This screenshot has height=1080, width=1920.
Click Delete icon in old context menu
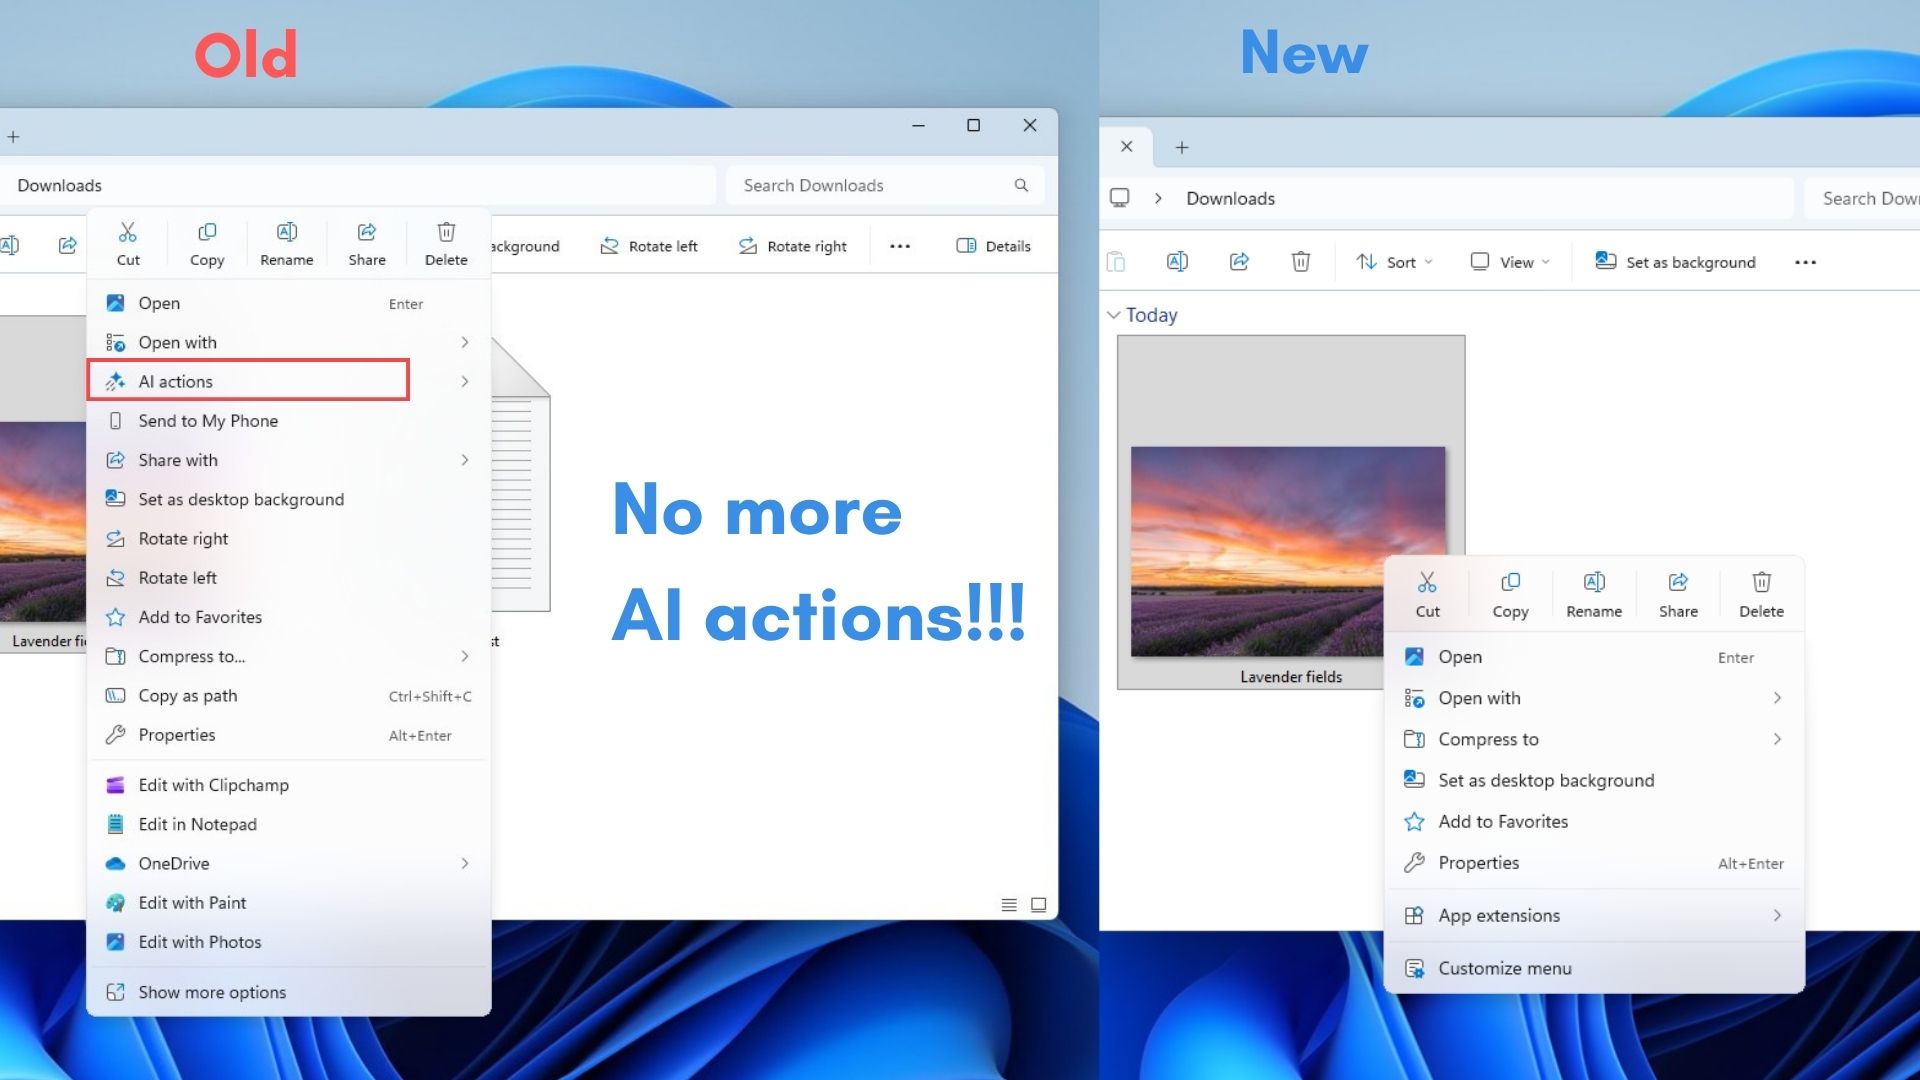click(446, 233)
